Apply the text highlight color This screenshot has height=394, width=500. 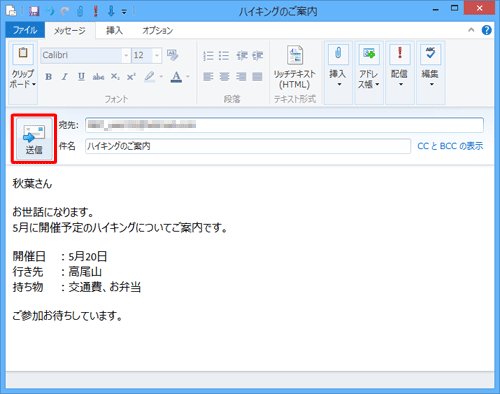(x=150, y=77)
